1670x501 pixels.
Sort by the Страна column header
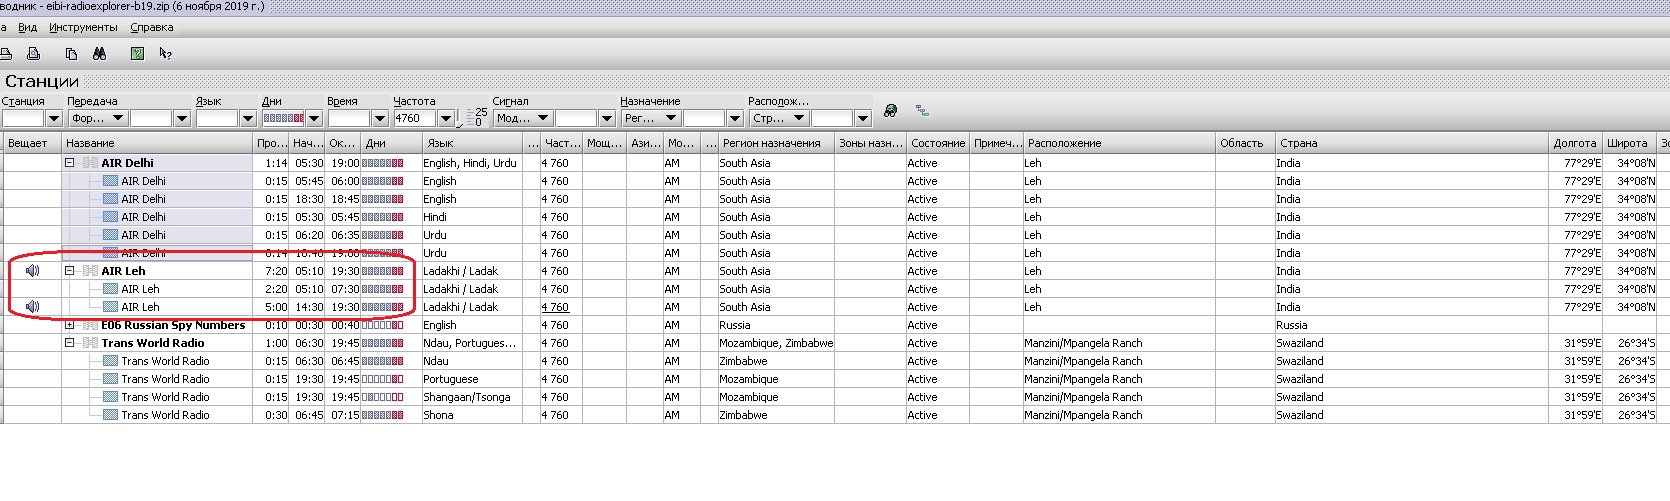1411,143
